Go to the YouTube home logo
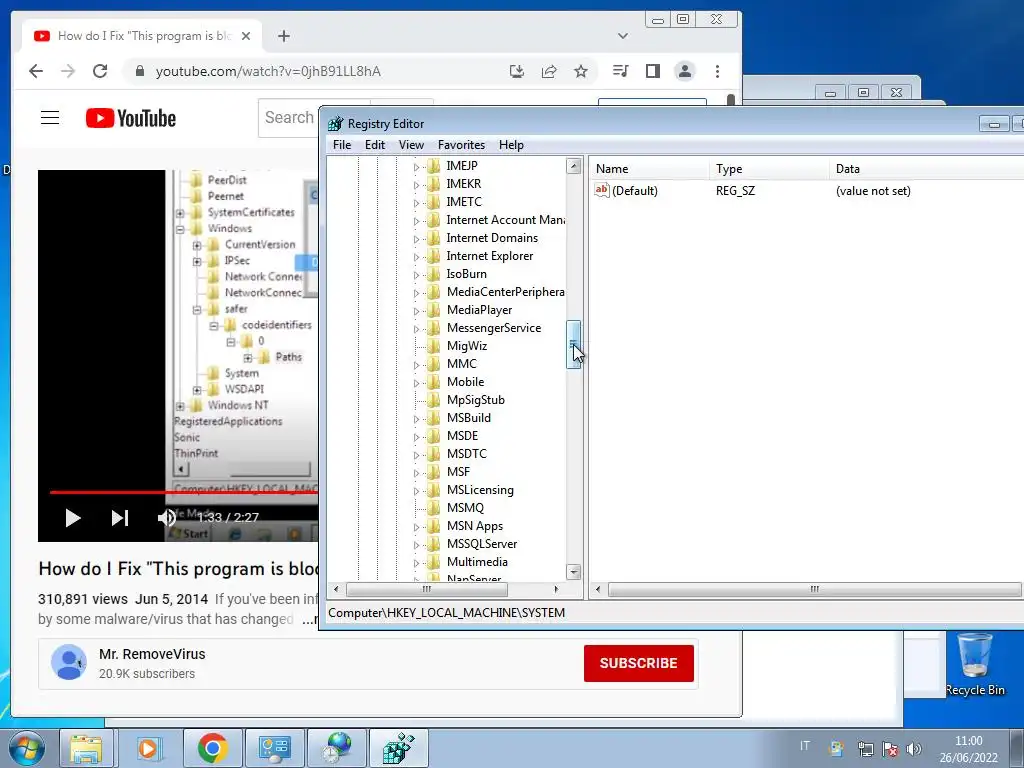This screenshot has width=1024, height=768. click(x=131, y=118)
